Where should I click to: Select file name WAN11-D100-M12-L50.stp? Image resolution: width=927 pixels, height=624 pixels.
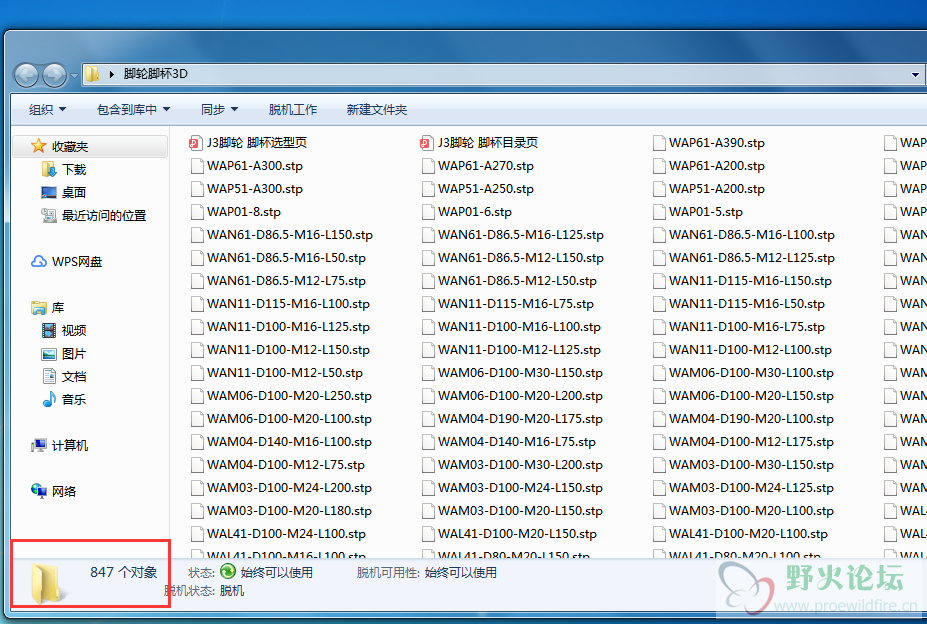tap(285, 373)
